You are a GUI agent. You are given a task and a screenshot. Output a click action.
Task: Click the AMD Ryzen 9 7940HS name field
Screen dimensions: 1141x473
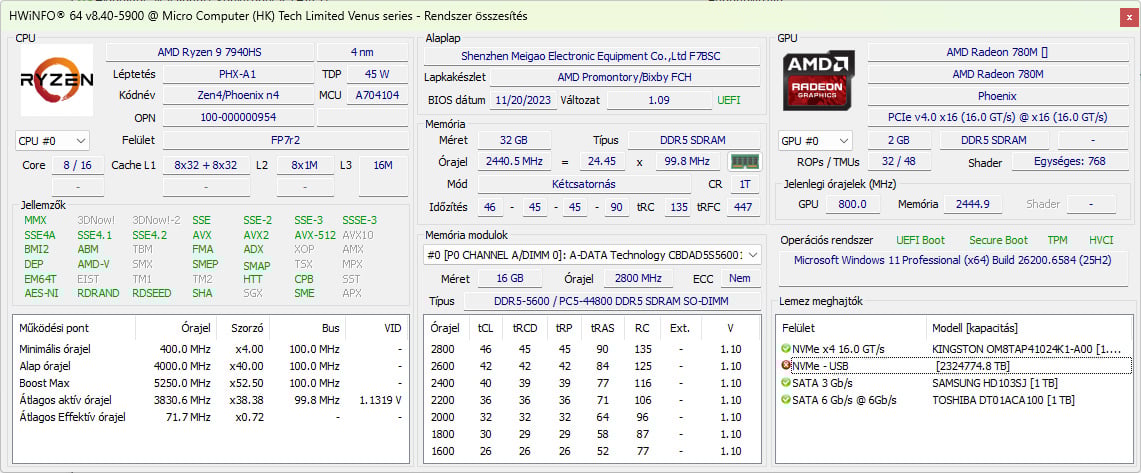point(208,52)
